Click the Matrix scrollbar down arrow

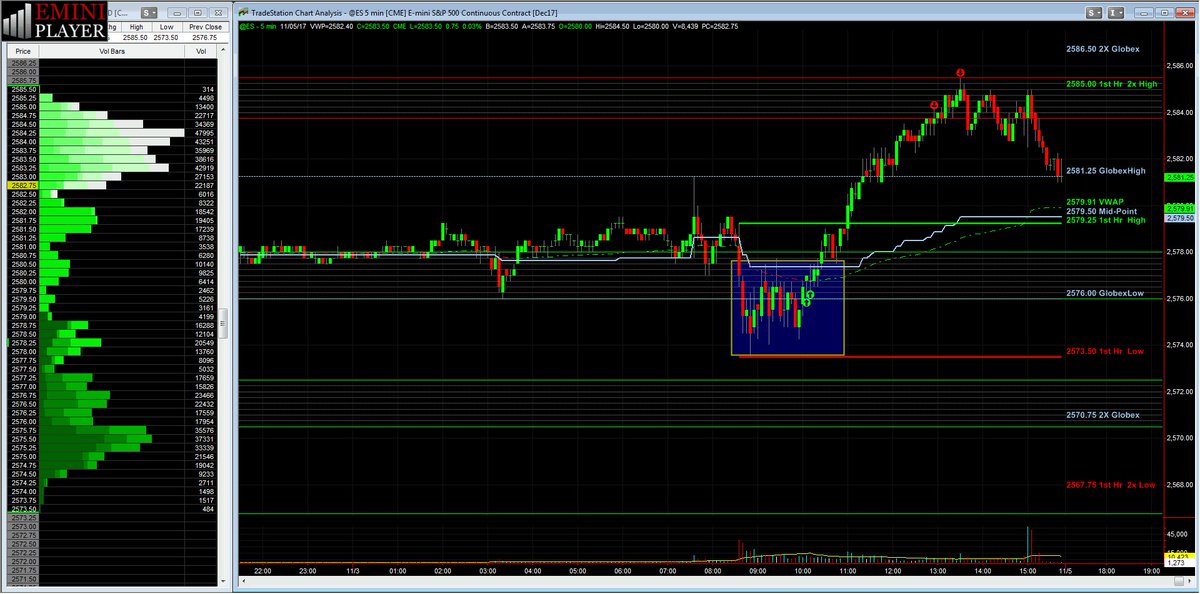[224, 580]
